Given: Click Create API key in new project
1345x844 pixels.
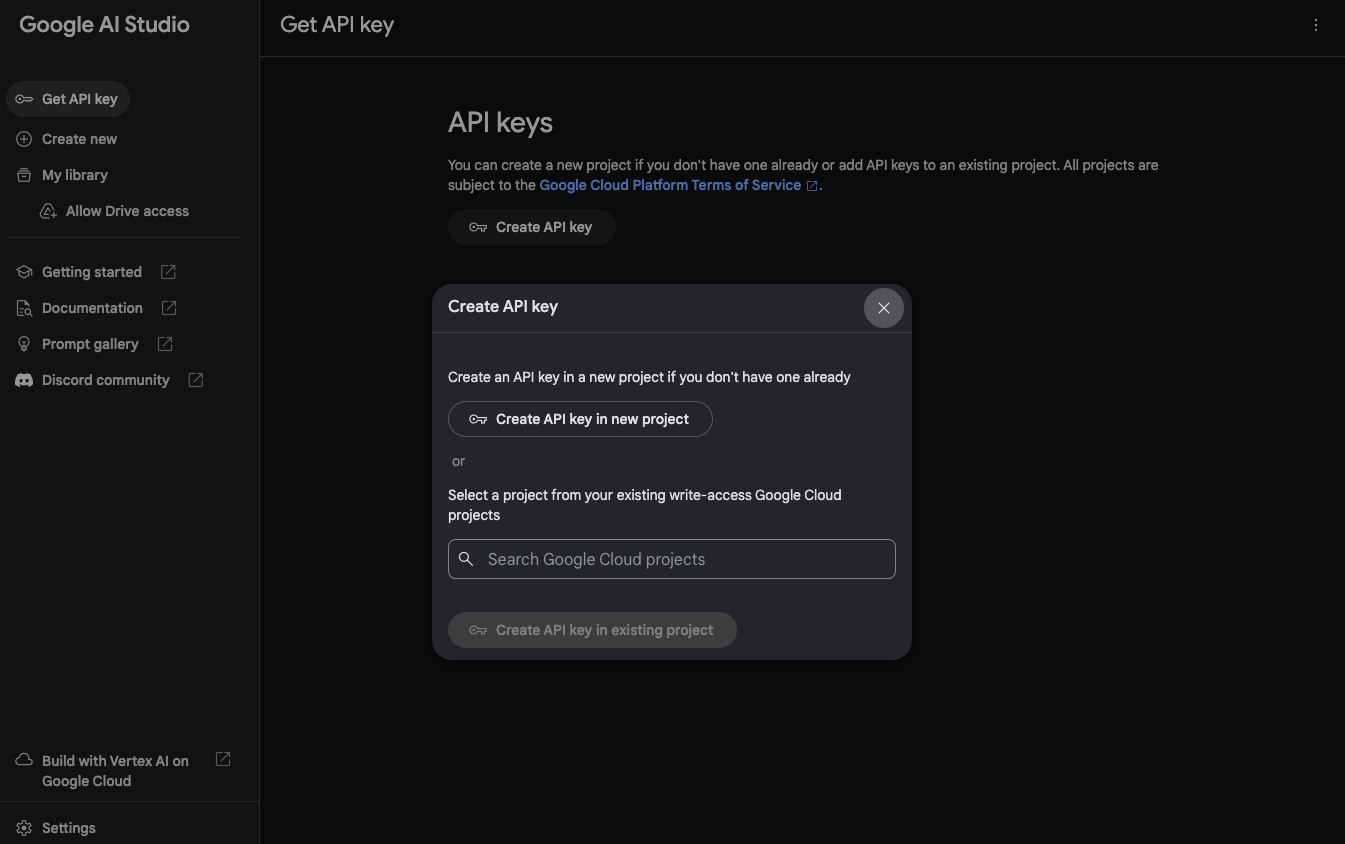Looking at the screenshot, I should coord(580,419).
